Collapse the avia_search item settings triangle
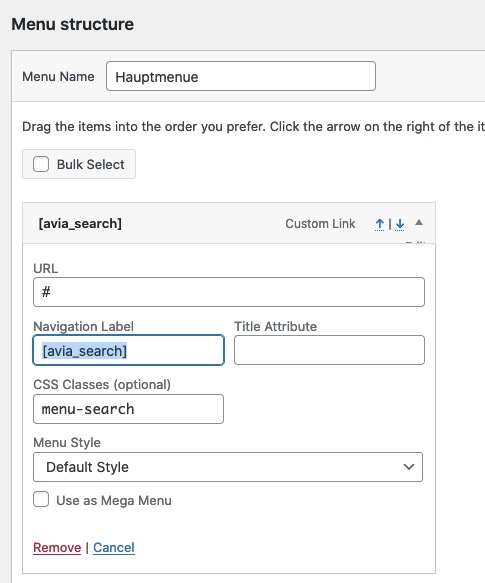This screenshot has height=583, width=485. tap(419, 223)
